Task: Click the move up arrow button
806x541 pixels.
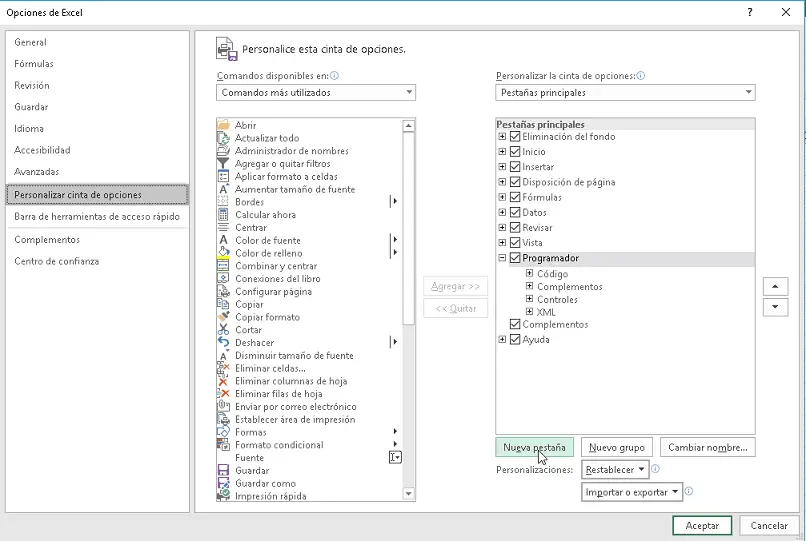Action: coord(776,286)
